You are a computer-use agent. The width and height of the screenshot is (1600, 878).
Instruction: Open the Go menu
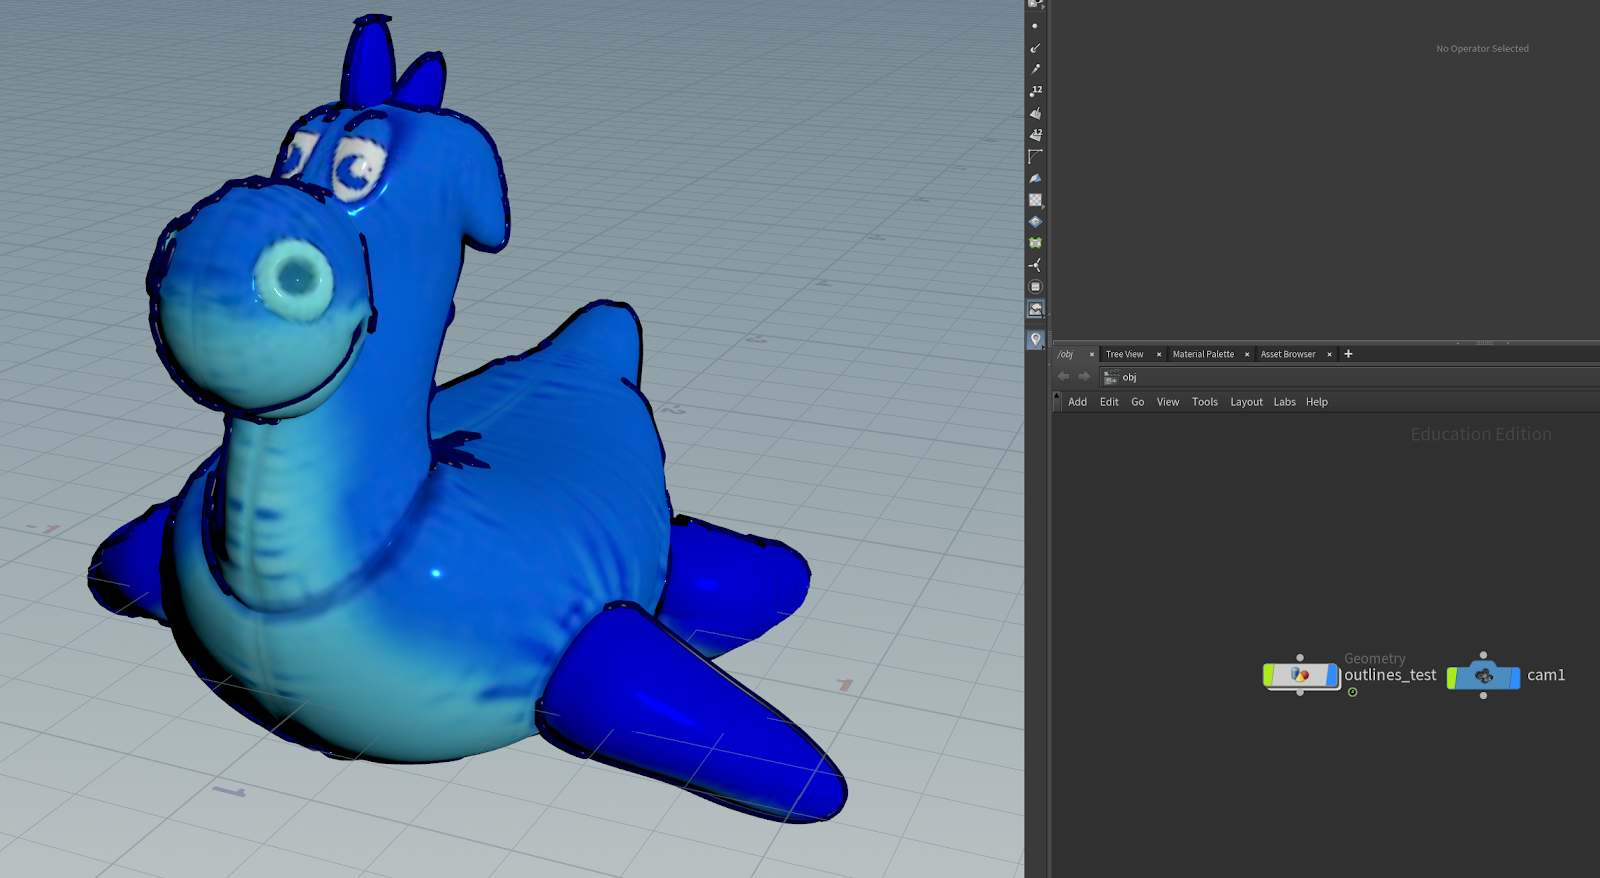click(x=1138, y=402)
